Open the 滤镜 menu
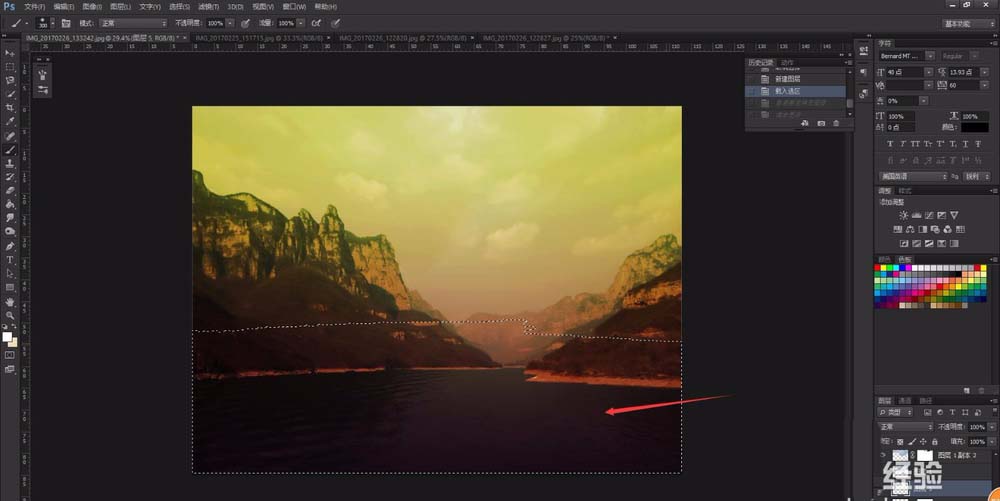This screenshot has width=1000, height=501. pos(208,6)
